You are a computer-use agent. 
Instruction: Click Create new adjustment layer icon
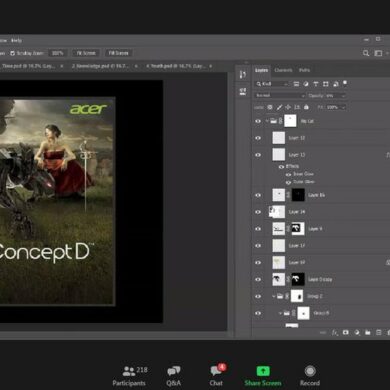tap(357, 333)
